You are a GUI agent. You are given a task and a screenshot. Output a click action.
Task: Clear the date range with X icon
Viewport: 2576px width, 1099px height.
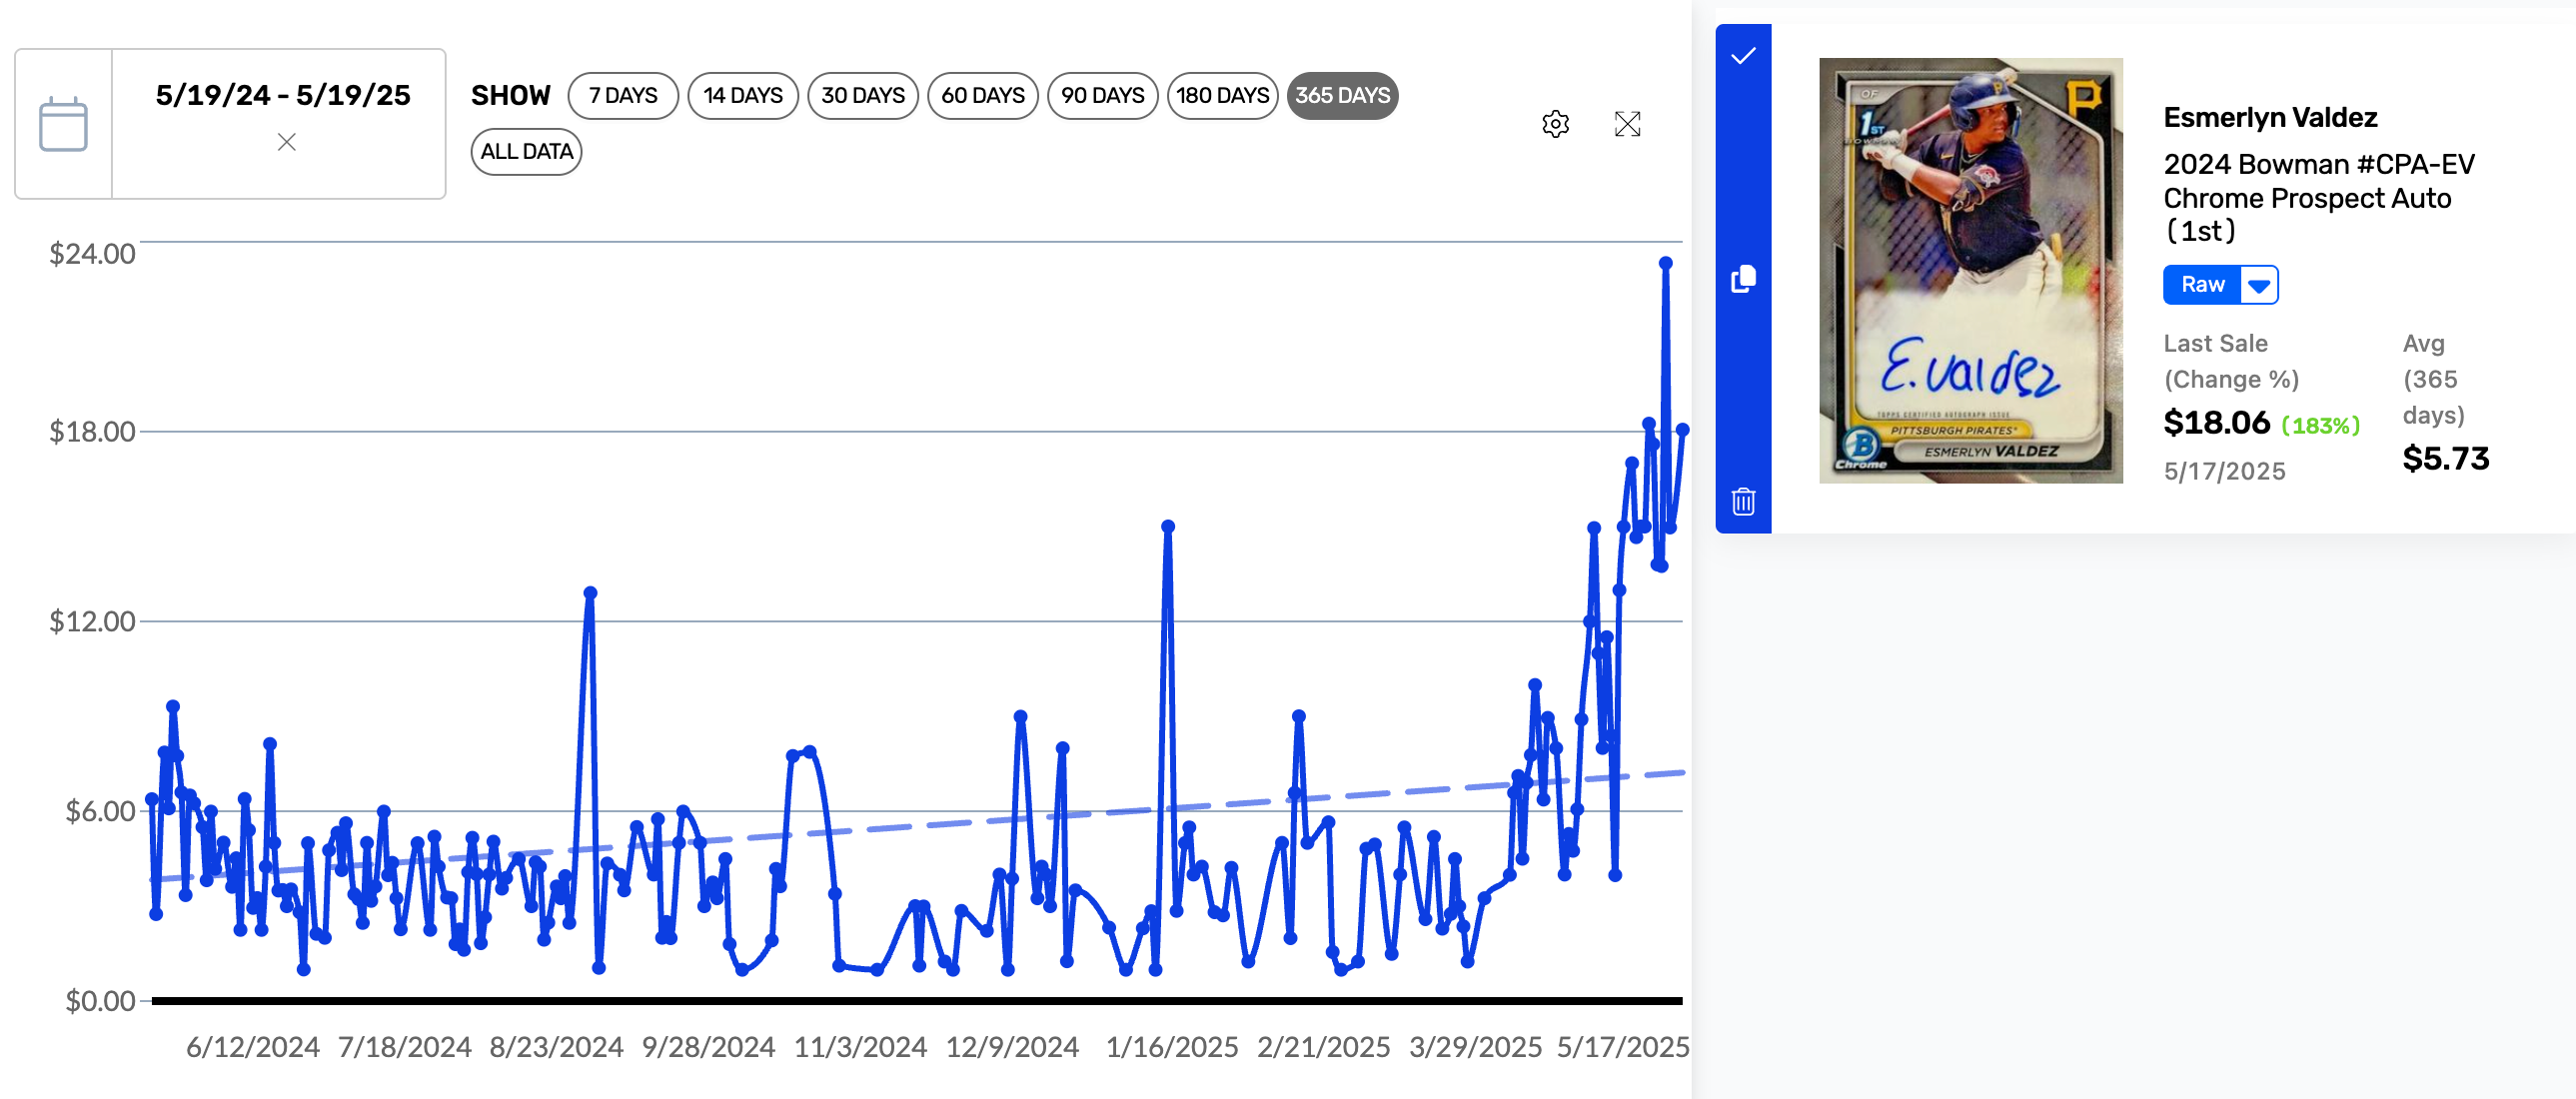pos(286,142)
